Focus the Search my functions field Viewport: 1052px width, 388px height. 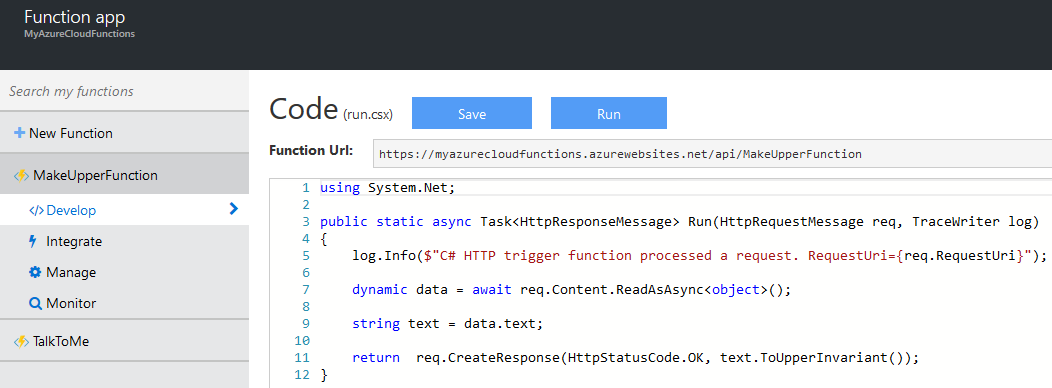pos(124,91)
